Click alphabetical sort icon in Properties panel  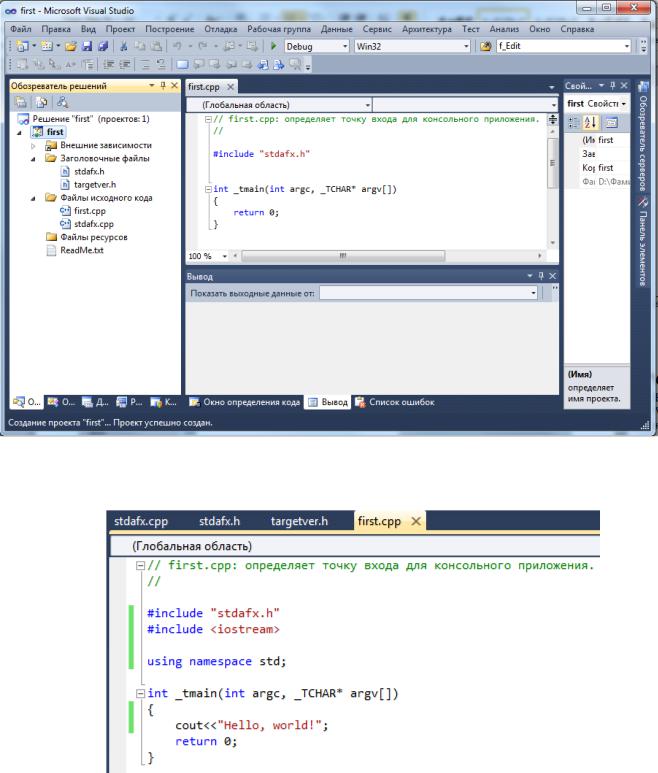click(x=590, y=122)
